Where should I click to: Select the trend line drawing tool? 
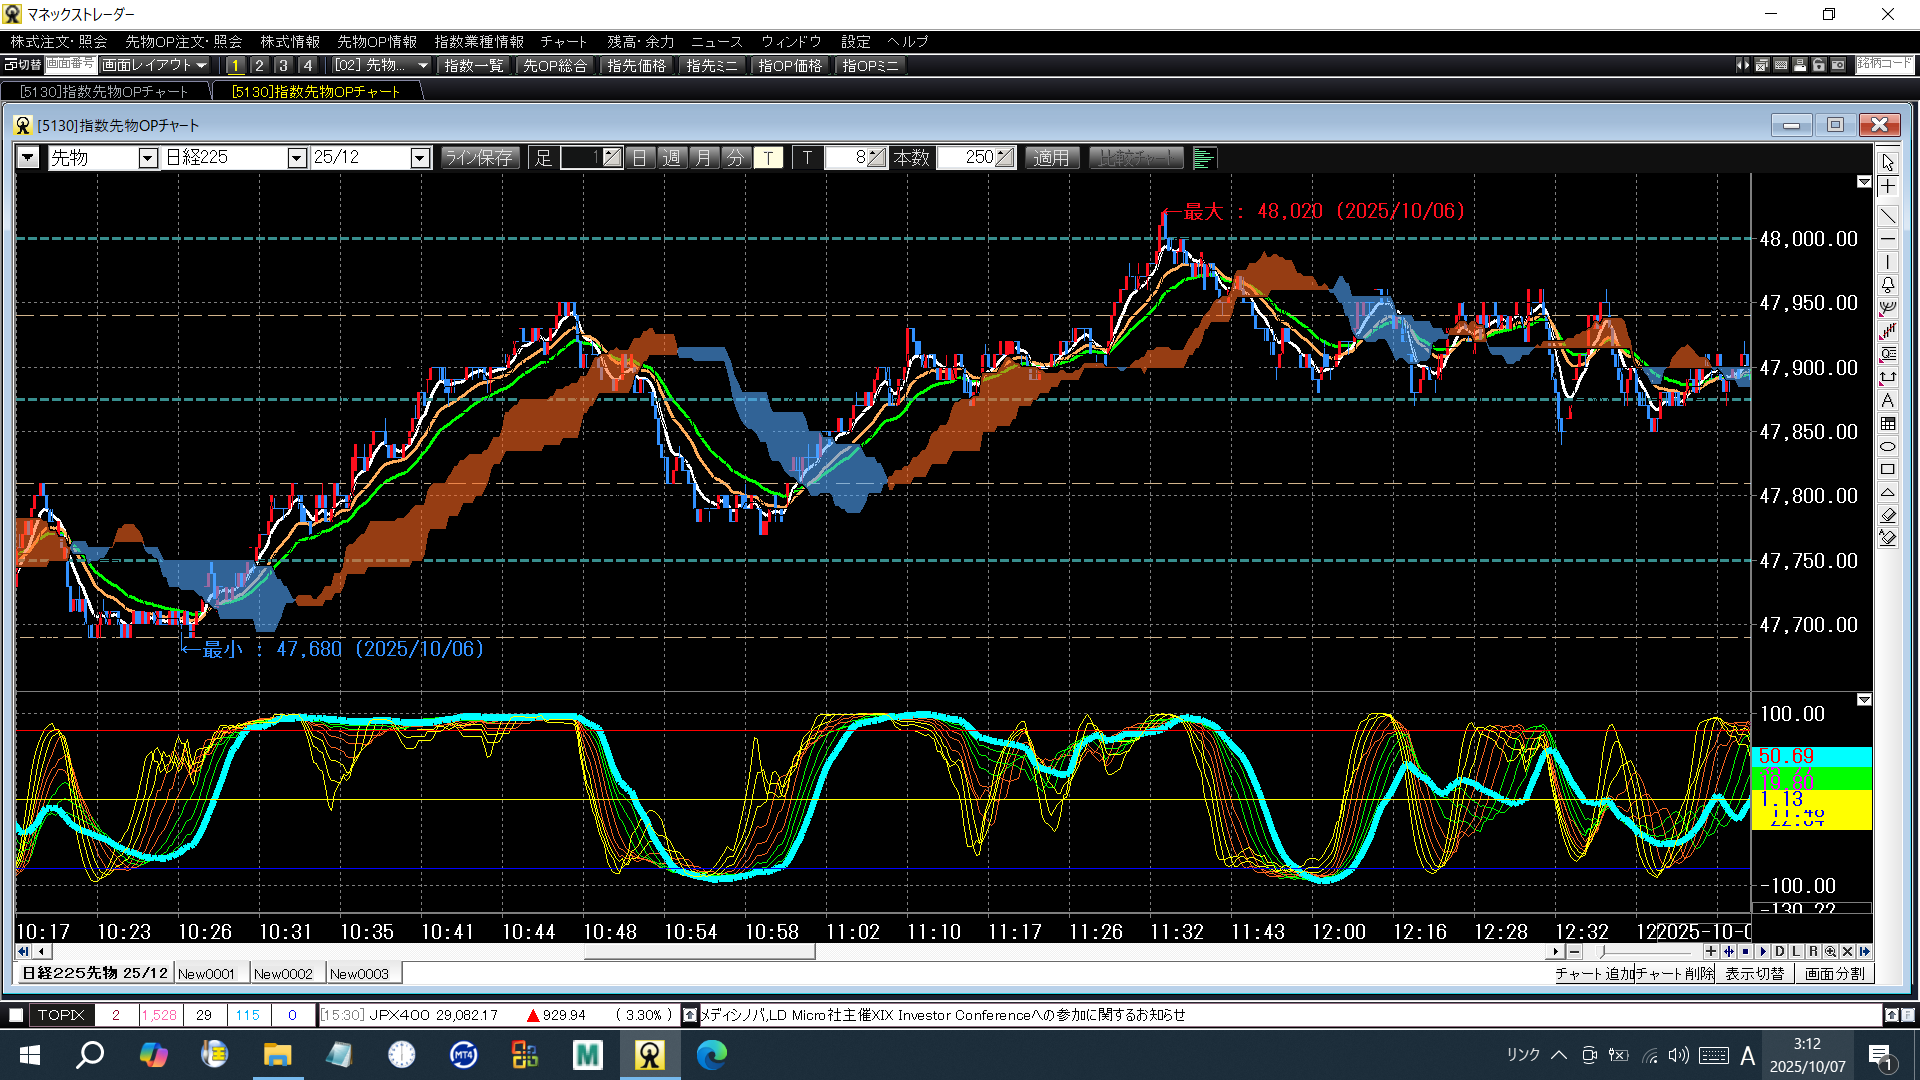(1887, 216)
